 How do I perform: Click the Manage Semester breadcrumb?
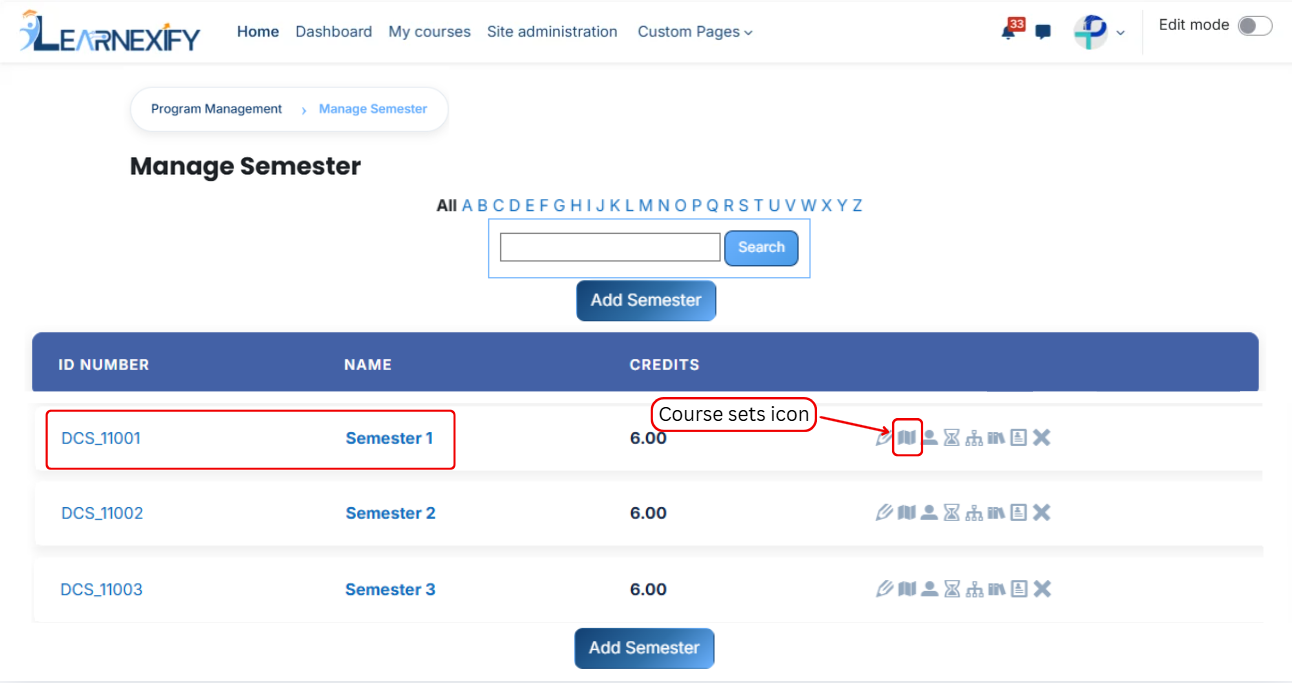pos(373,109)
